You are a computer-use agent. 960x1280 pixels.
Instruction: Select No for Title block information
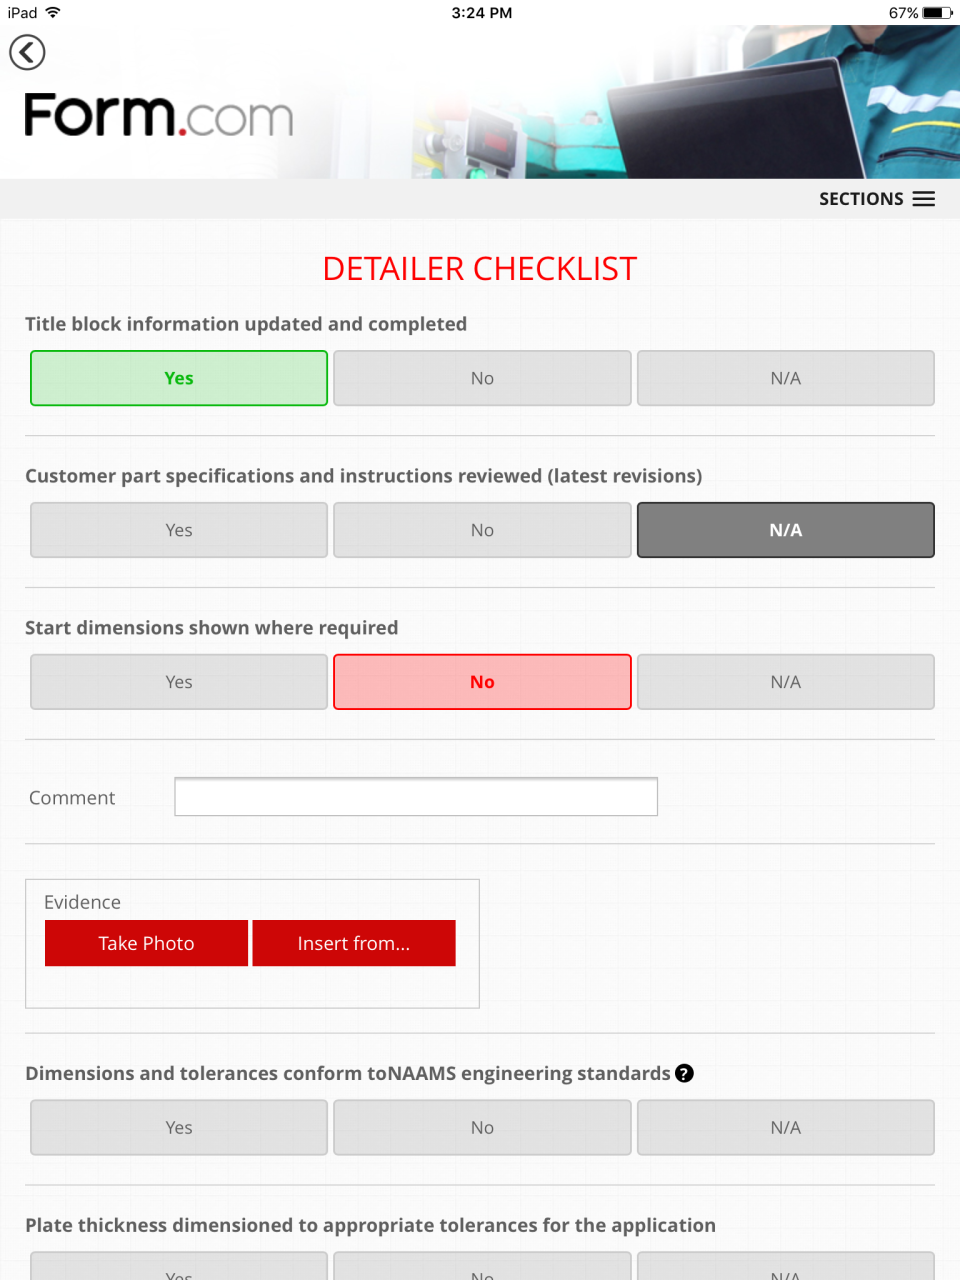coord(482,378)
